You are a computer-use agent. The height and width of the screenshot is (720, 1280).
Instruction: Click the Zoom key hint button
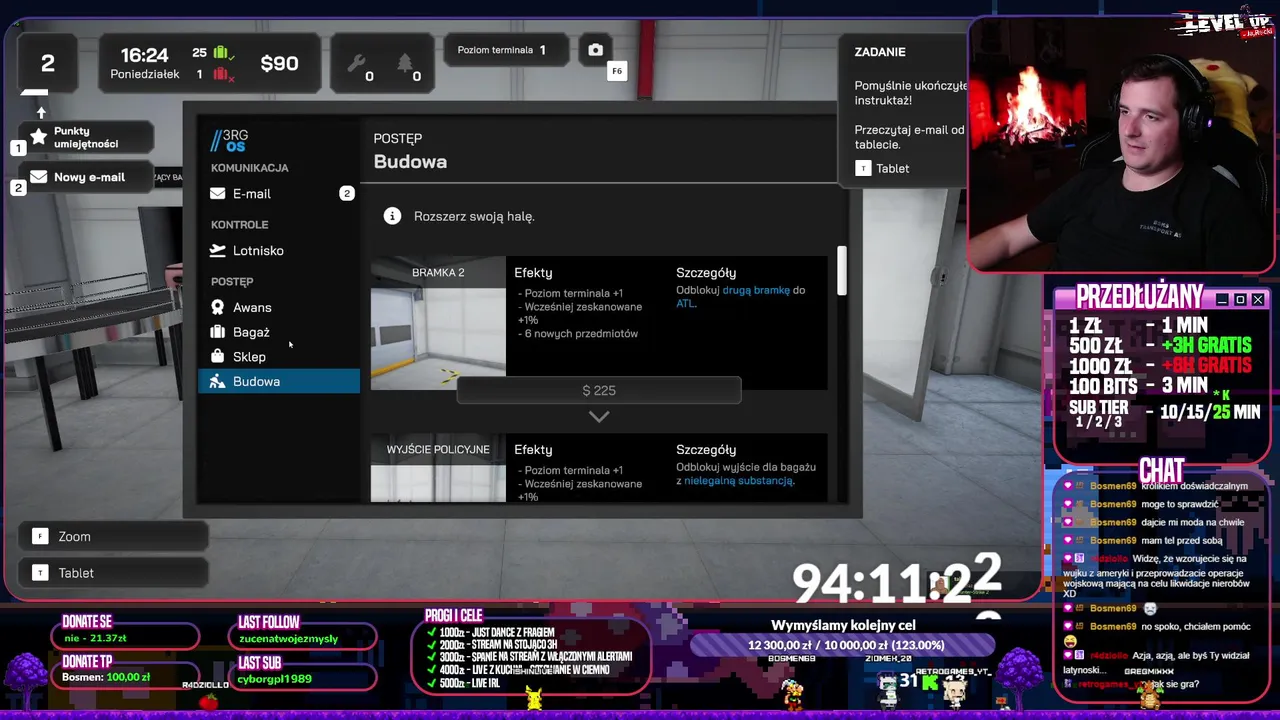(113, 537)
